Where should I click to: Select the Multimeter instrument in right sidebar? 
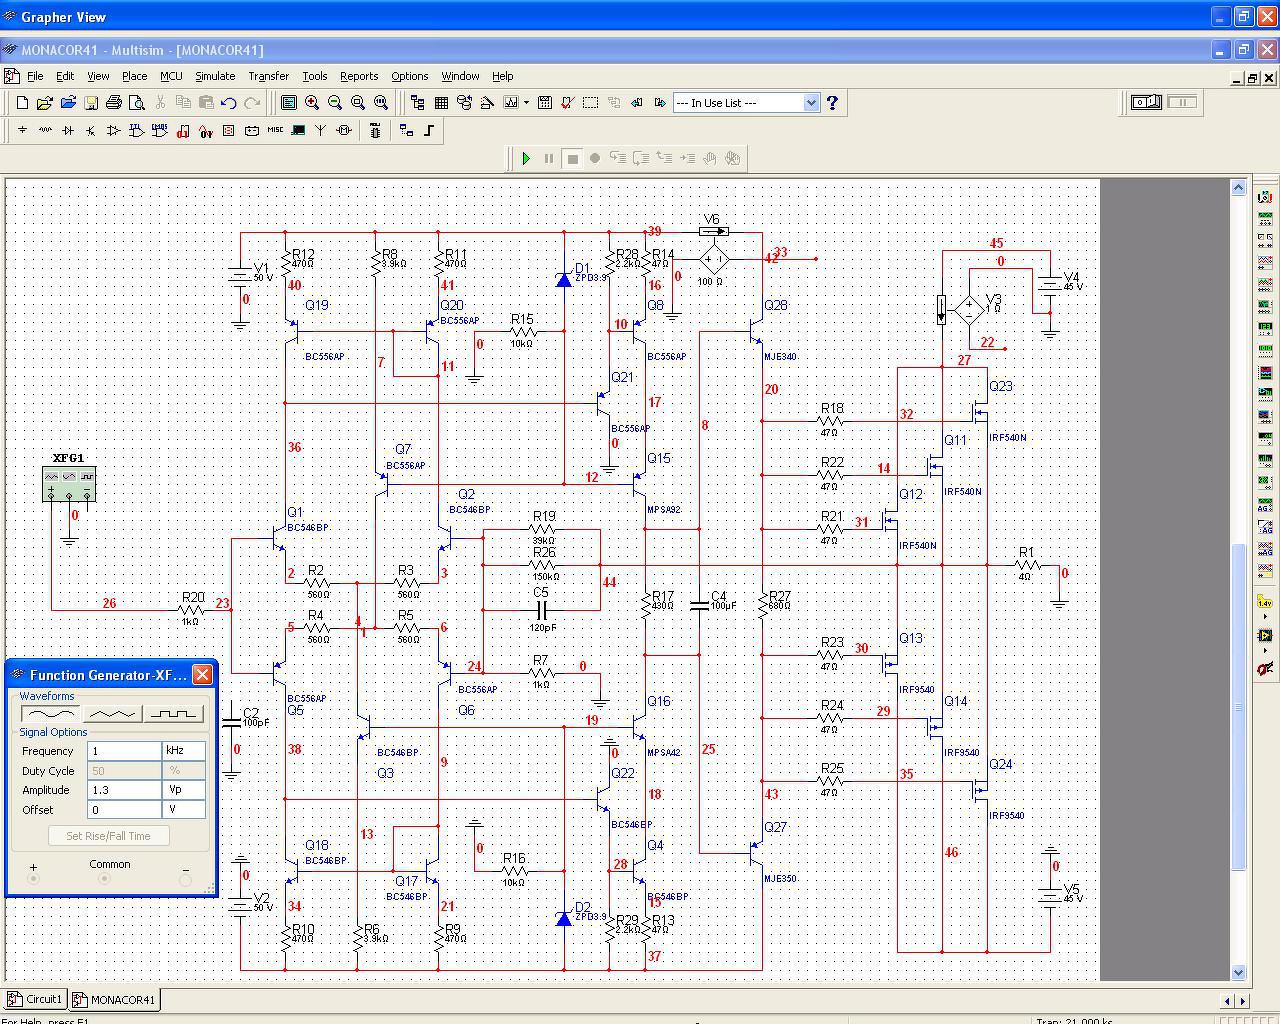(x=1265, y=197)
